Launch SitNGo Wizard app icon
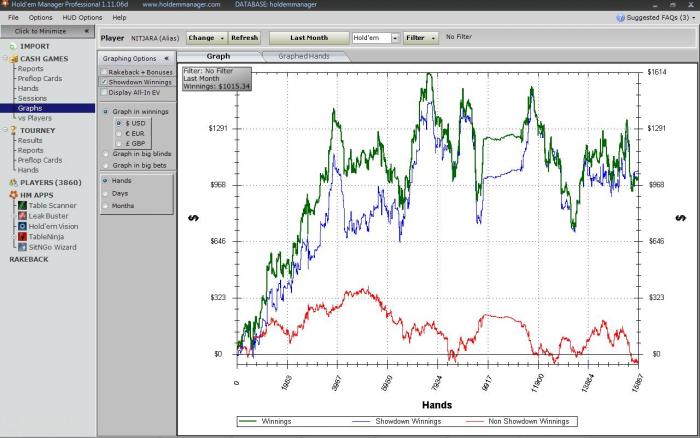The height and width of the screenshot is (438, 700). coord(22,247)
